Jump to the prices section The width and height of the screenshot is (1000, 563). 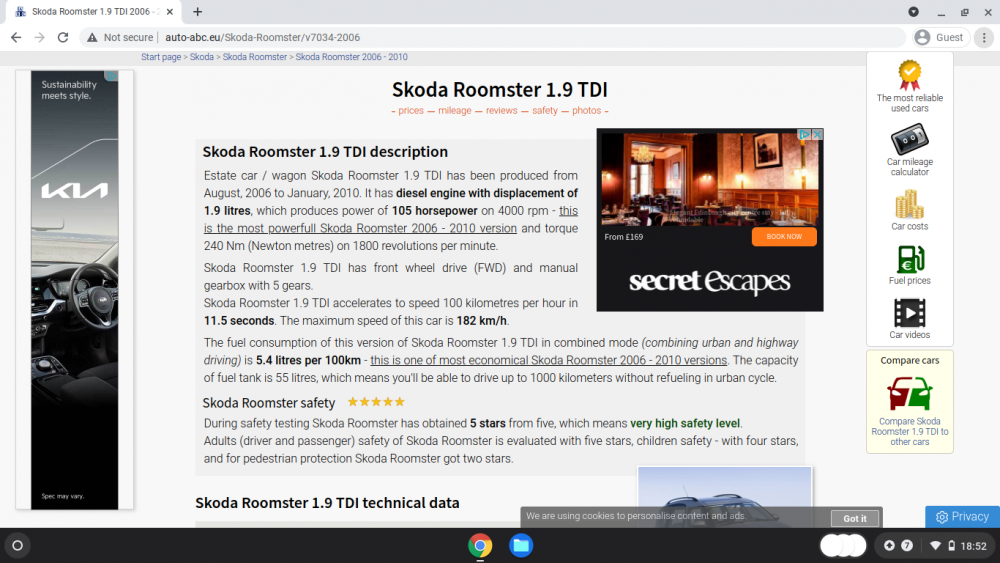[411, 110]
